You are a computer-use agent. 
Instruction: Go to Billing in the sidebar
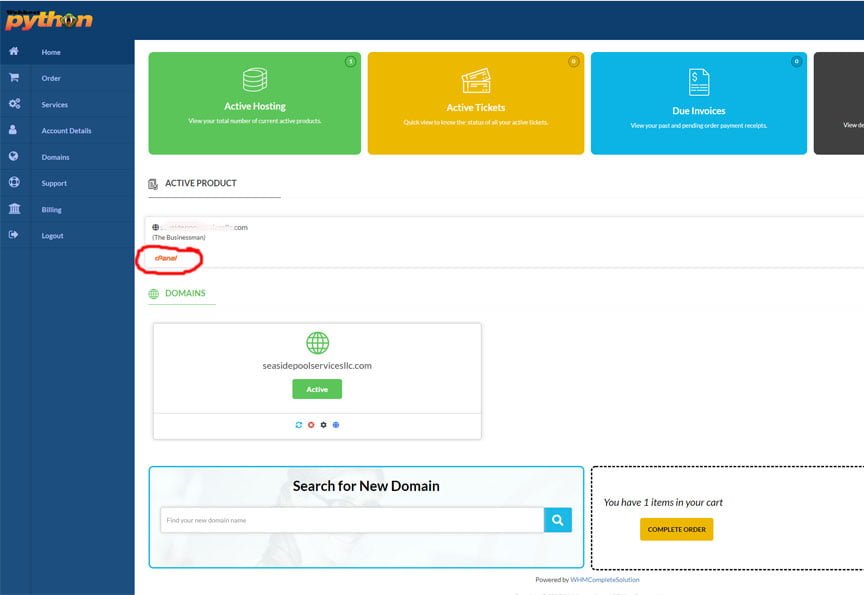tap(51, 209)
